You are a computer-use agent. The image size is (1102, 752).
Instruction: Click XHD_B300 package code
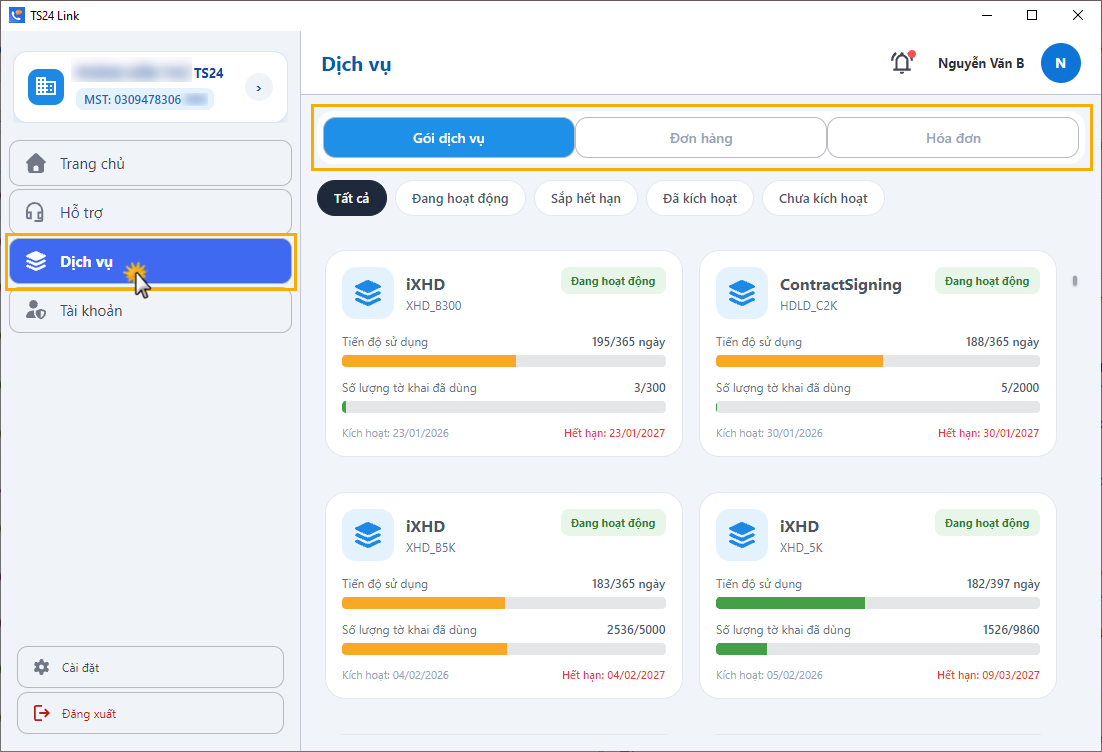pyautogui.click(x=434, y=306)
